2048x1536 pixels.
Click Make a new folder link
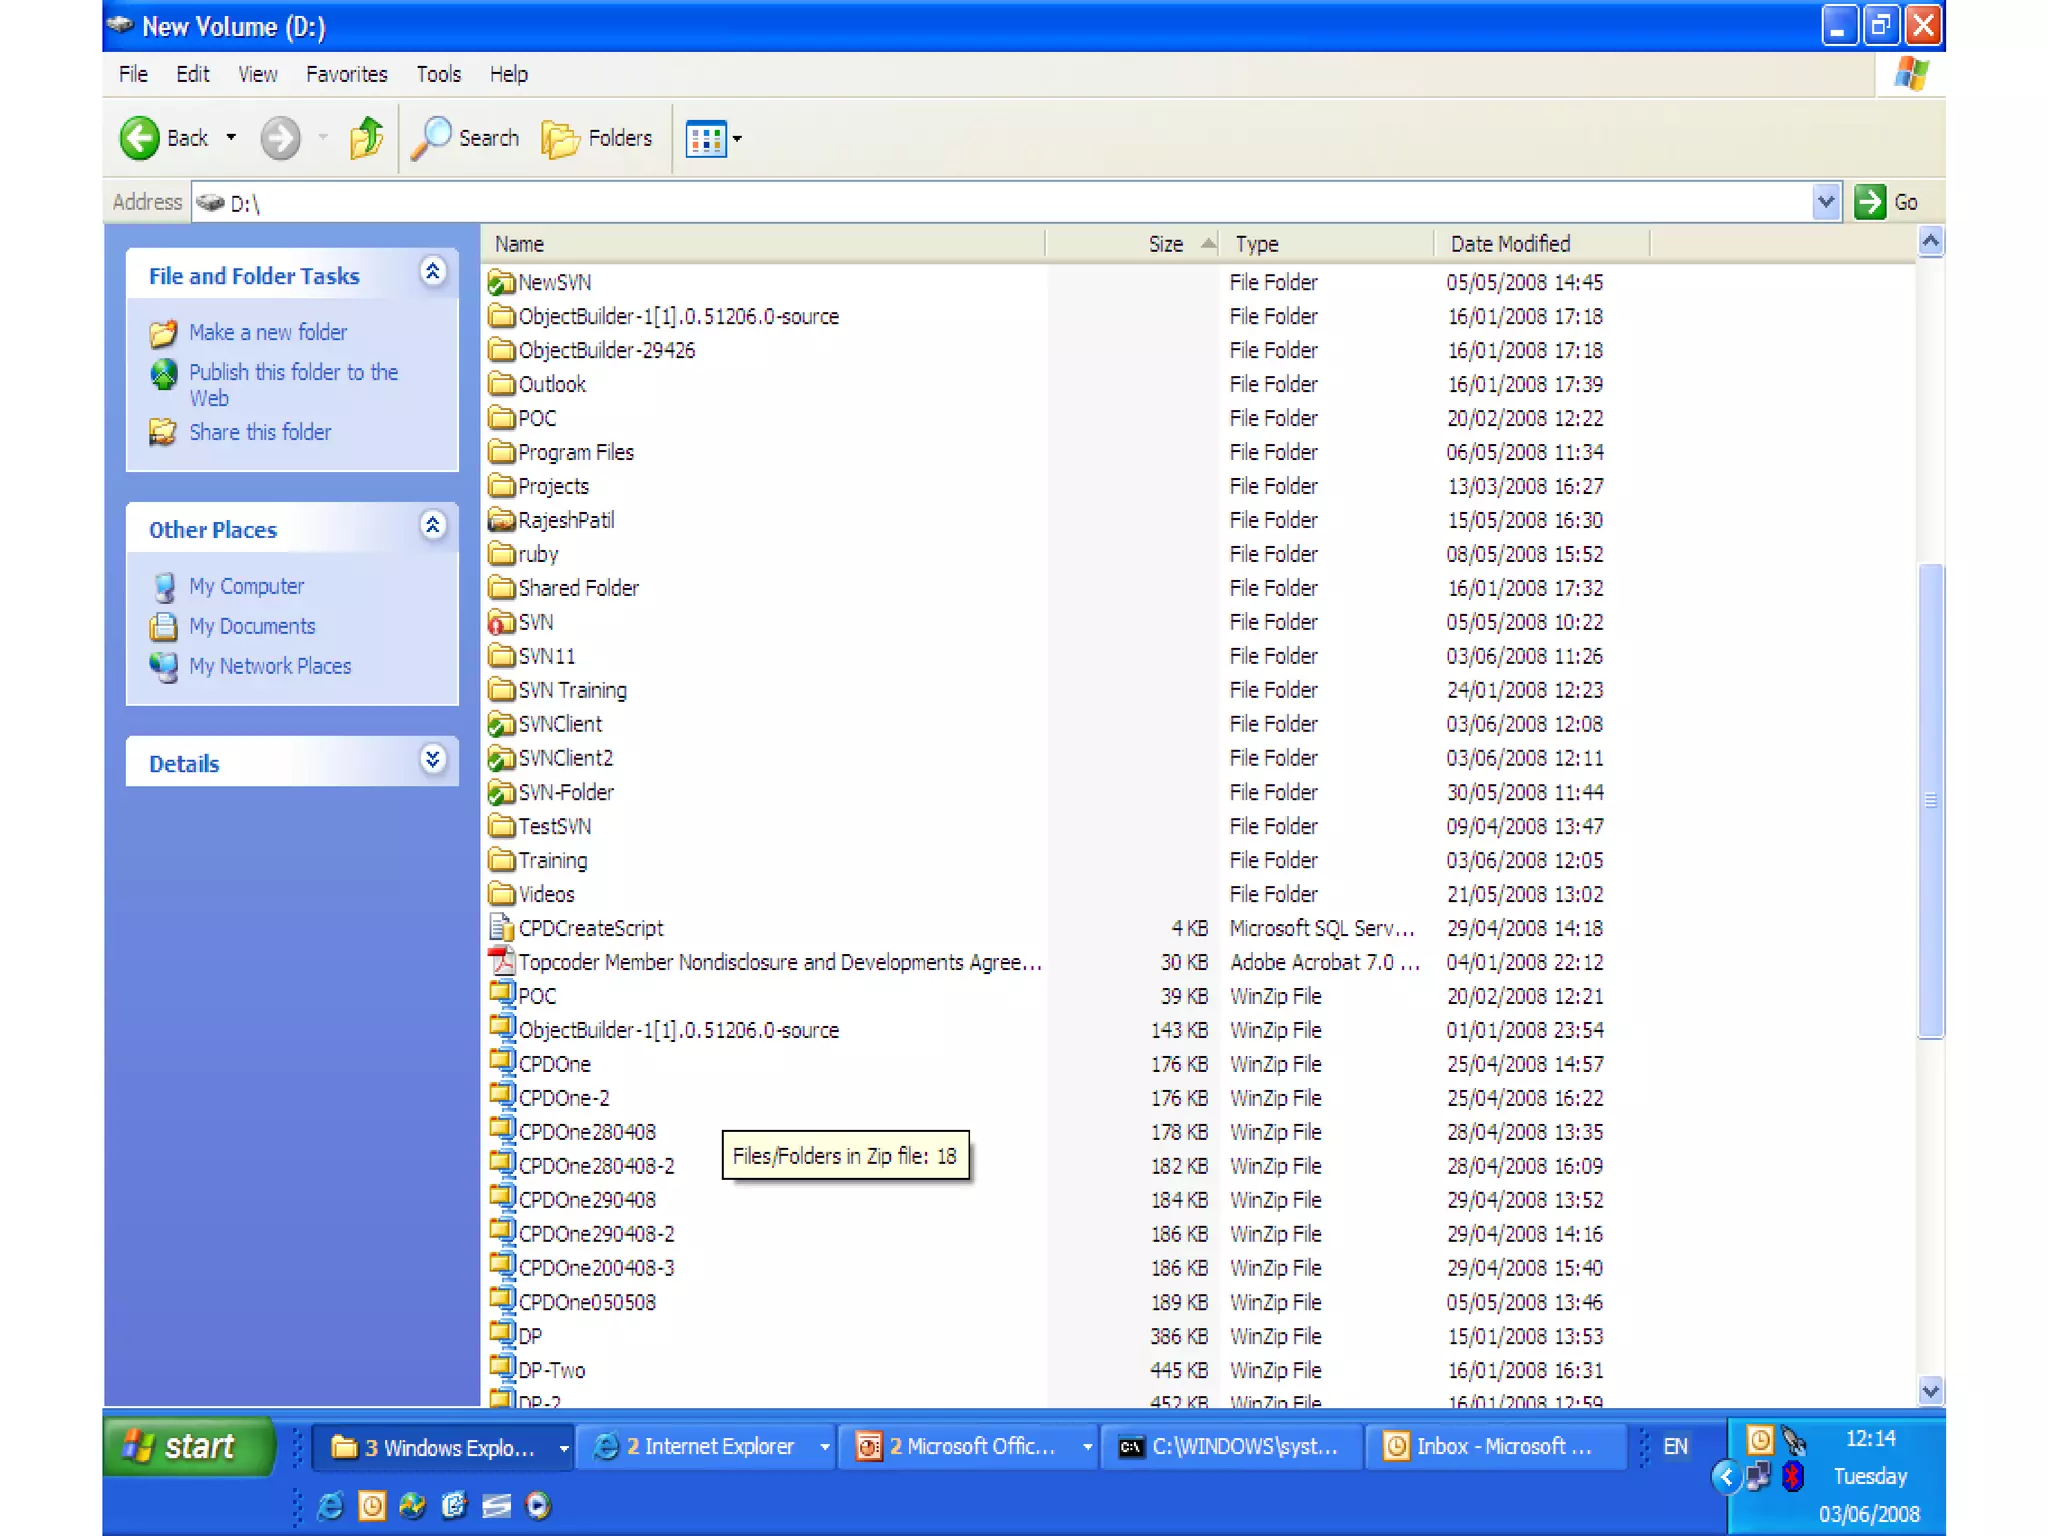[267, 332]
